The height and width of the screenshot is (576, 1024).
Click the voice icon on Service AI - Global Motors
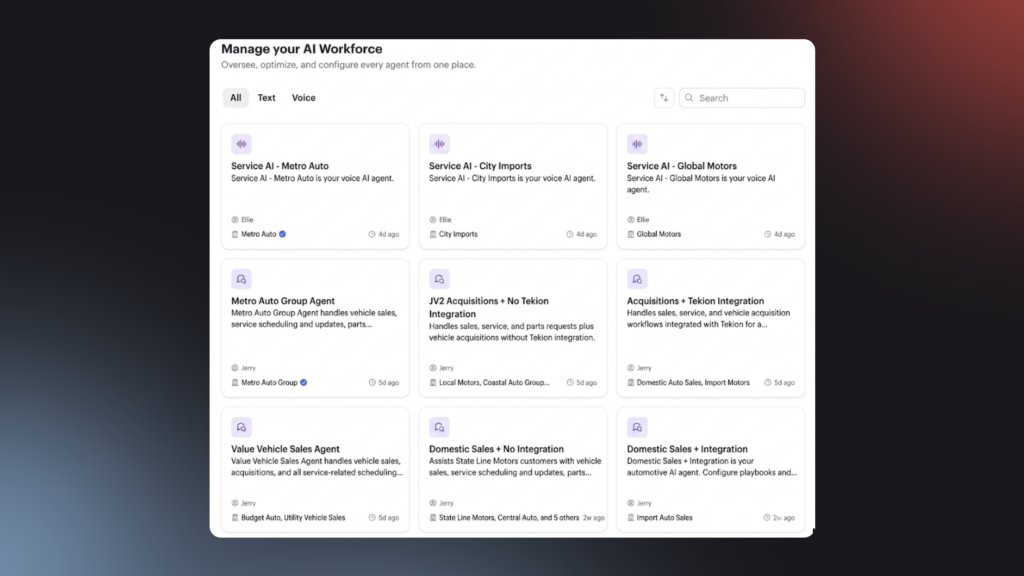tap(637, 144)
